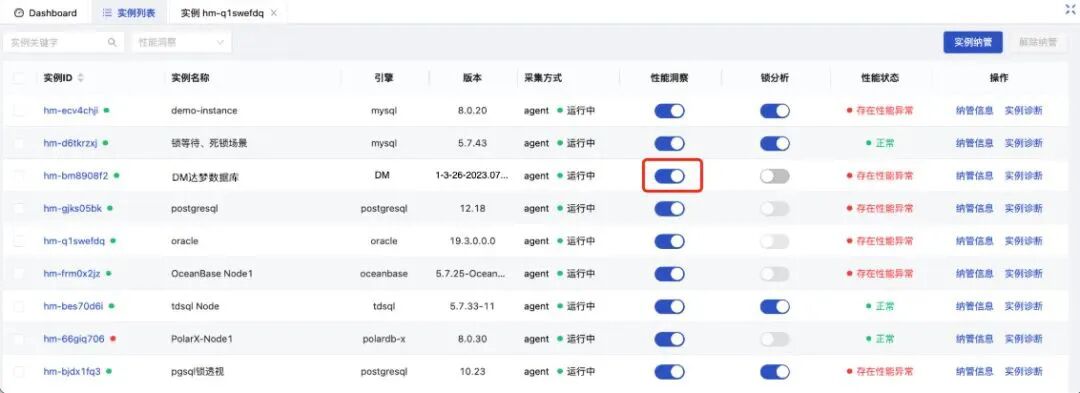Open instance link hm-ecv4chji
The image size is (1080, 393).
[x=71, y=110]
